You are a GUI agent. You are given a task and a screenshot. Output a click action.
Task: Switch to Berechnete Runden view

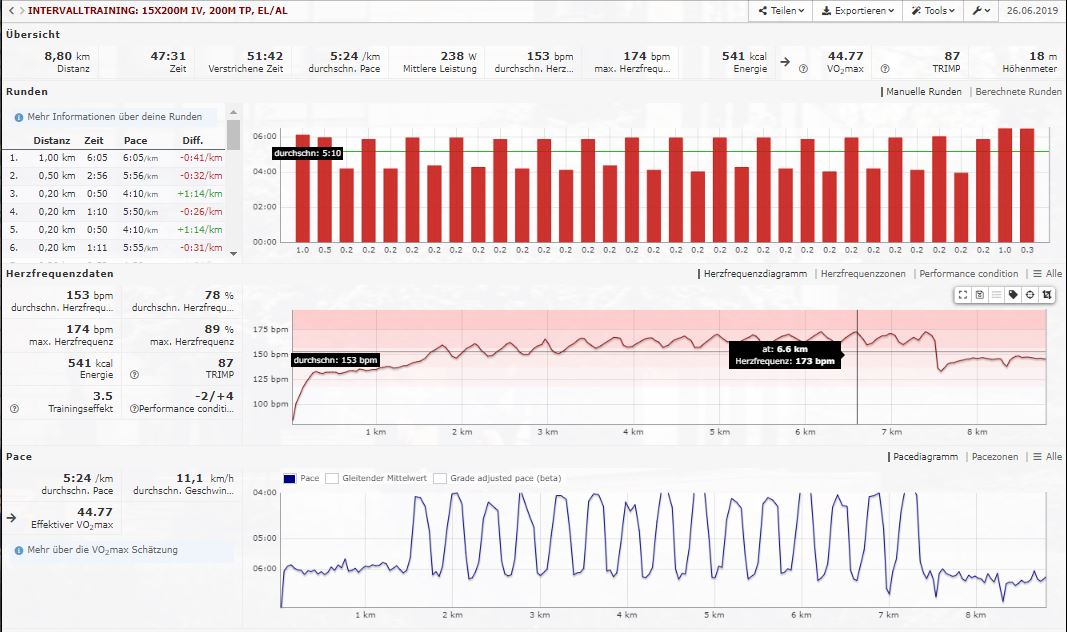coord(1018,92)
